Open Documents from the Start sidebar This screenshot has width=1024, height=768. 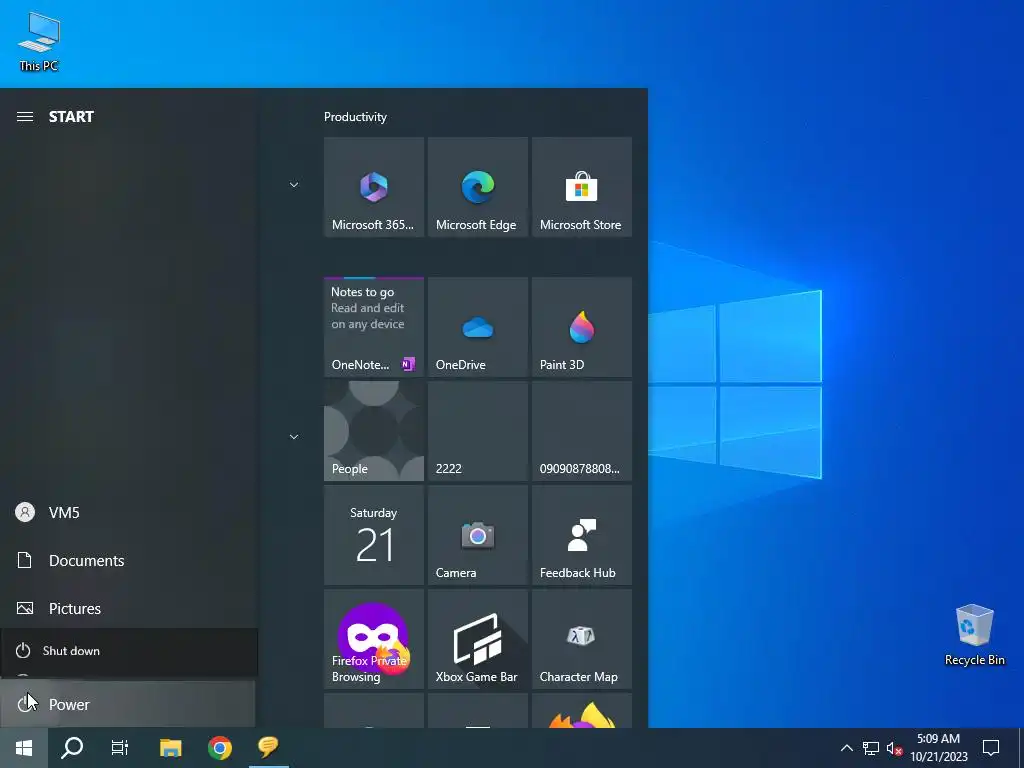(x=127, y=560)
